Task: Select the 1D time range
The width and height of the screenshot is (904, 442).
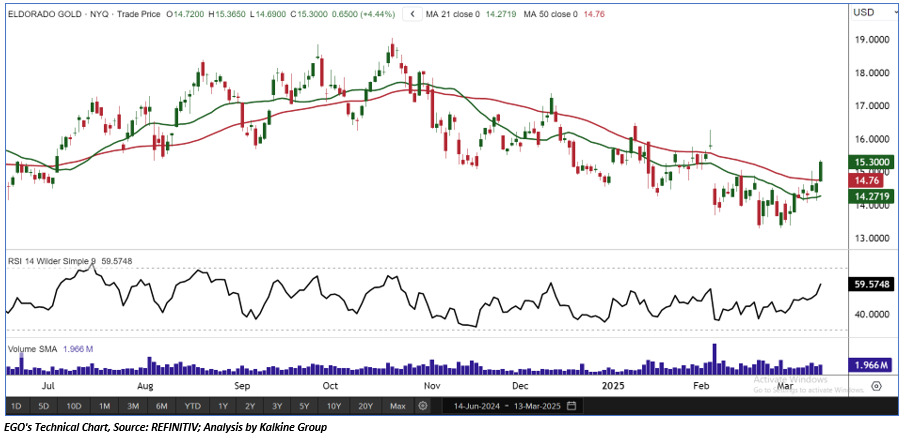Action: (17, 406)
